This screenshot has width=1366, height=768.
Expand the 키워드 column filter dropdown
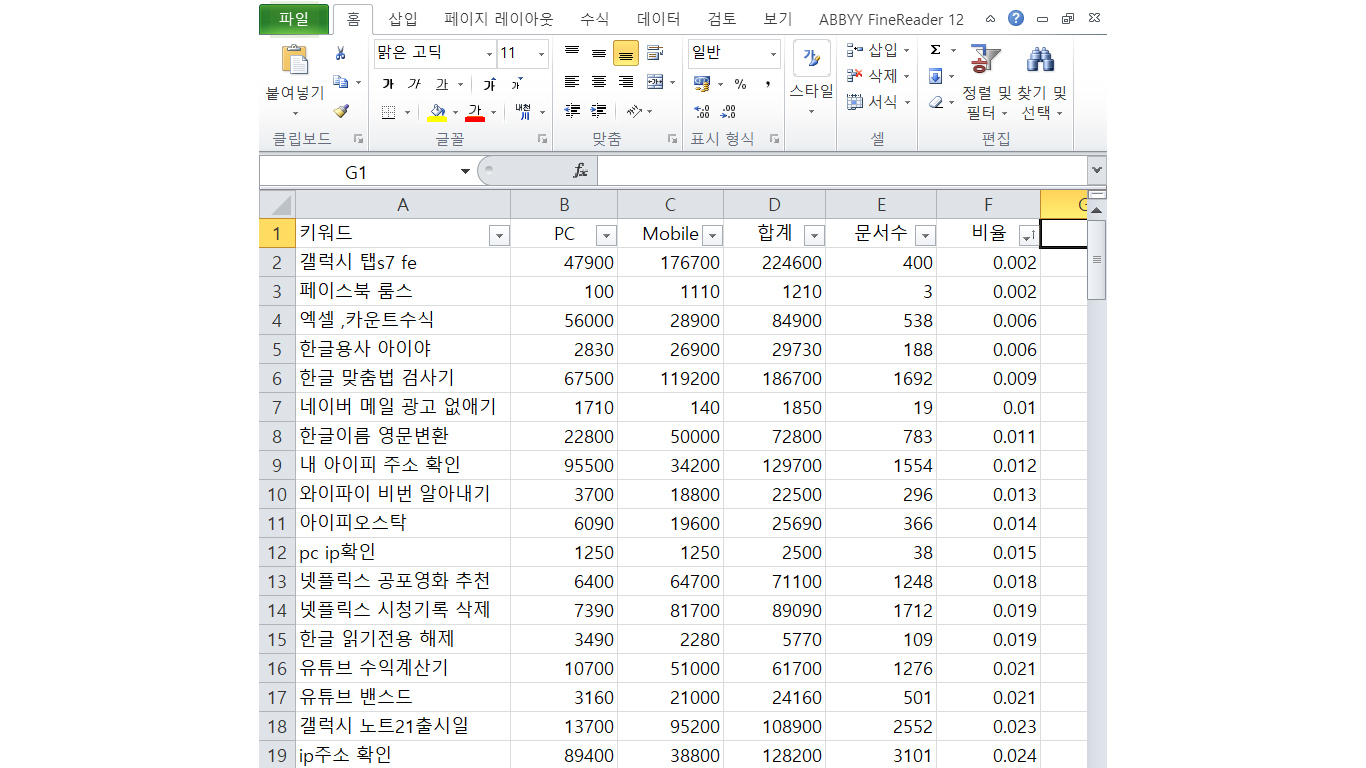point(499,236)
